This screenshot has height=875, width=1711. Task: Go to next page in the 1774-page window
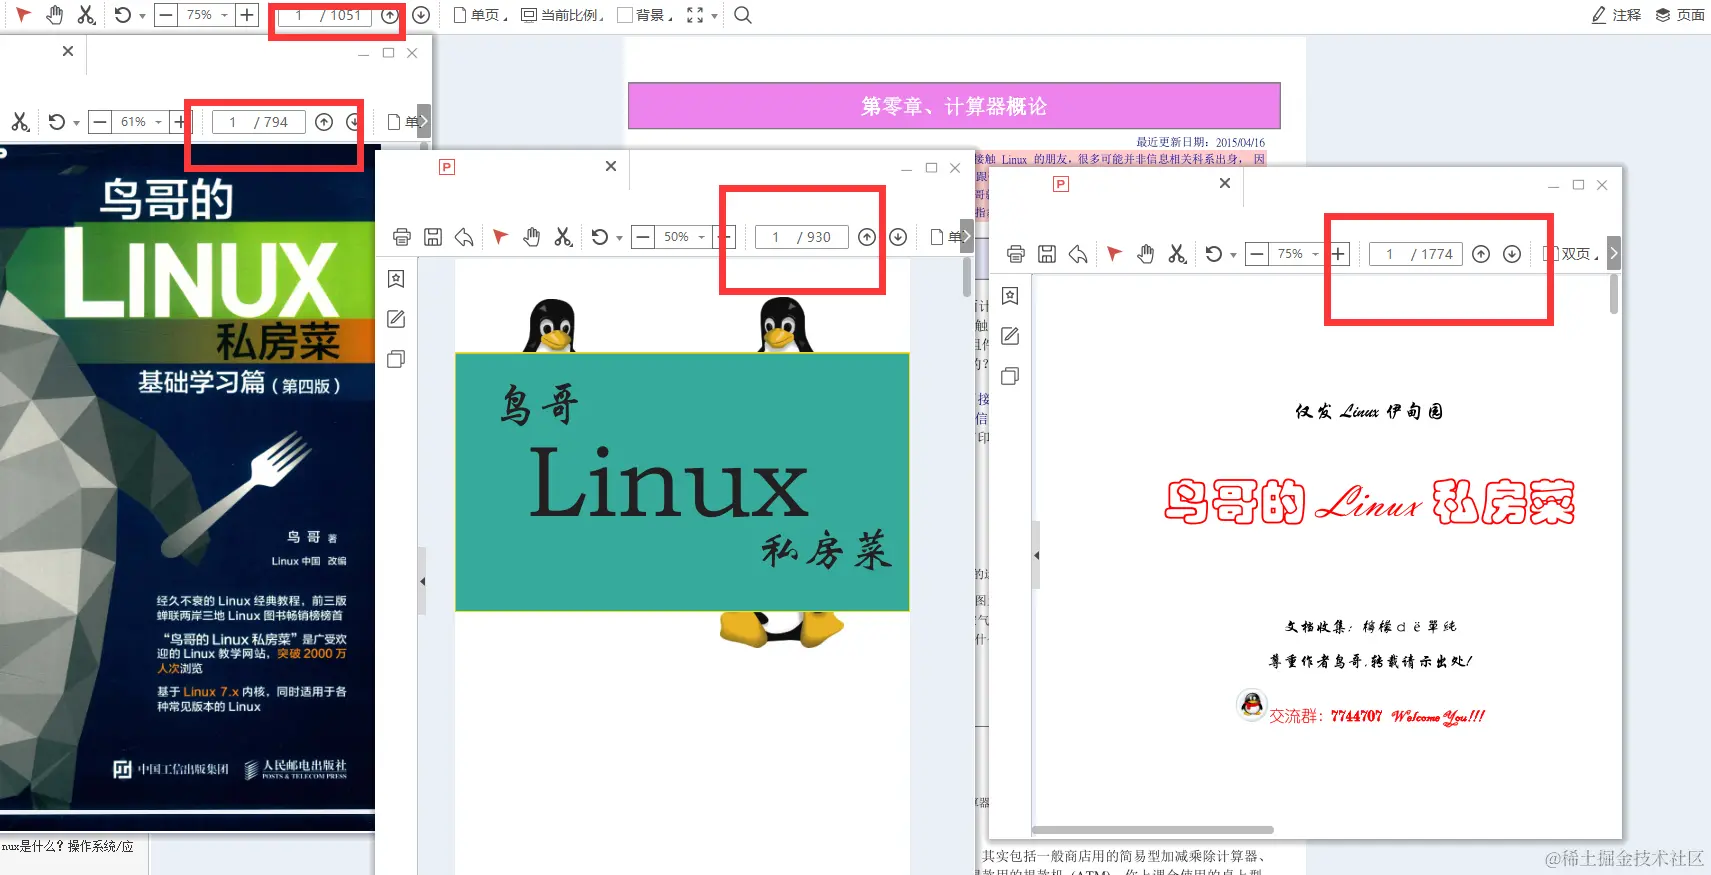pos(1512,254)
